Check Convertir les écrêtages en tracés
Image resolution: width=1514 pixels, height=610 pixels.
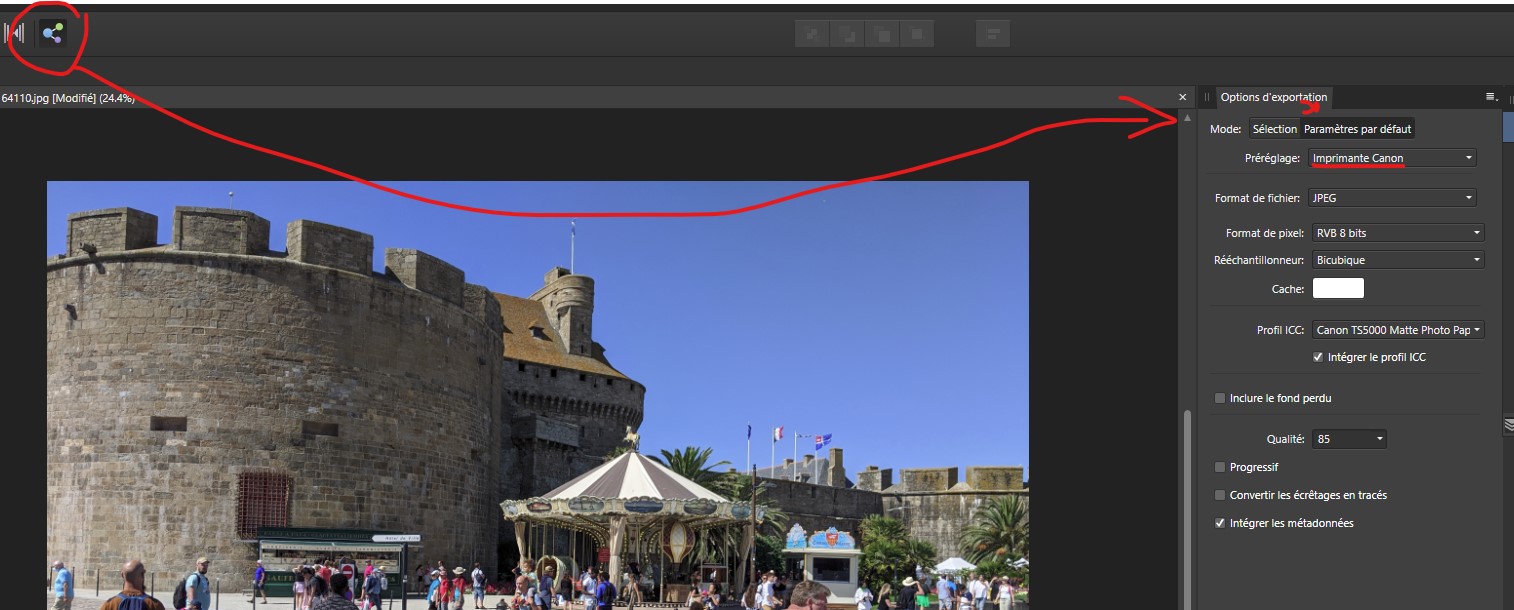[1220, 495]
